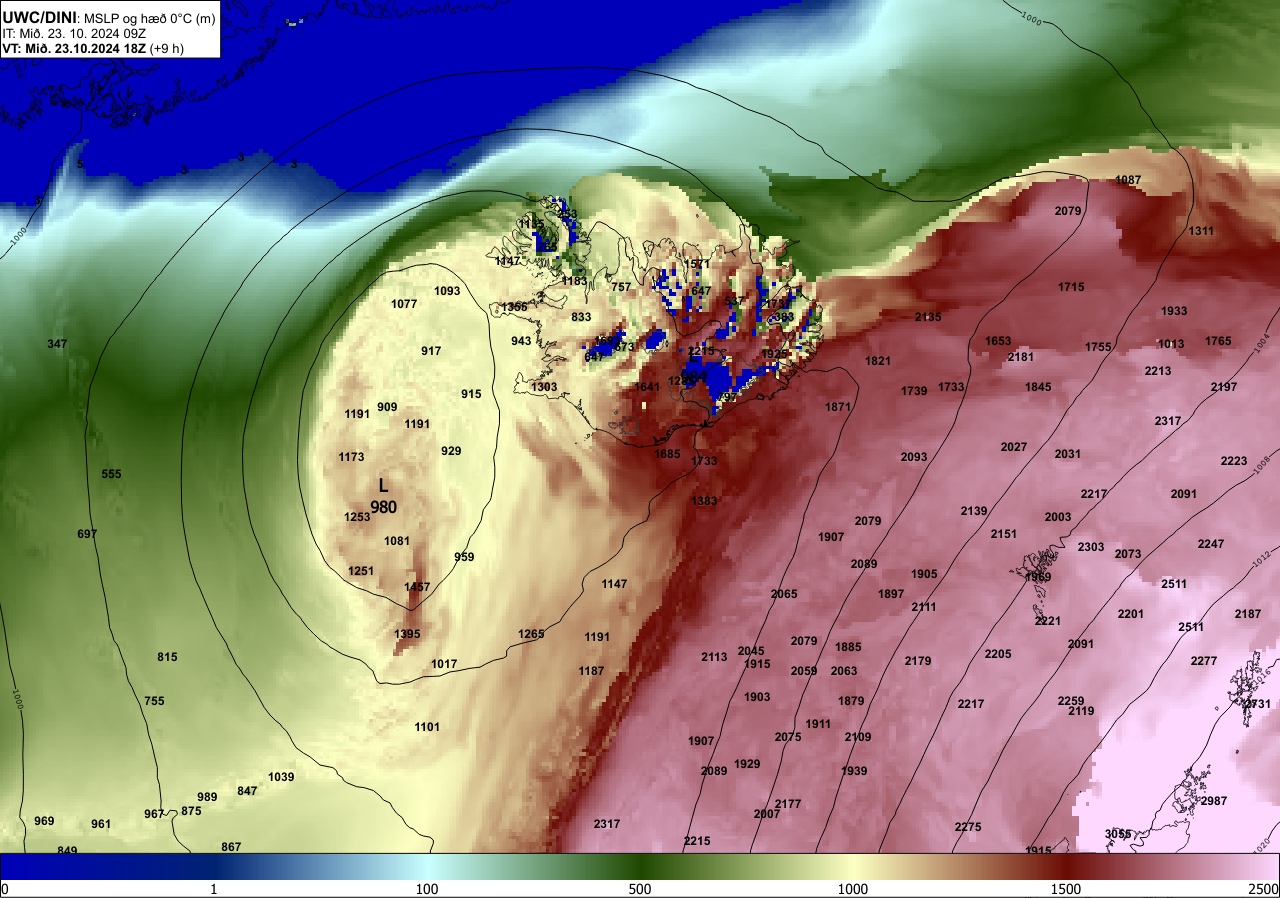Click the 2135 height value
Screen dimensions: 1280x898
pos(928,317)
